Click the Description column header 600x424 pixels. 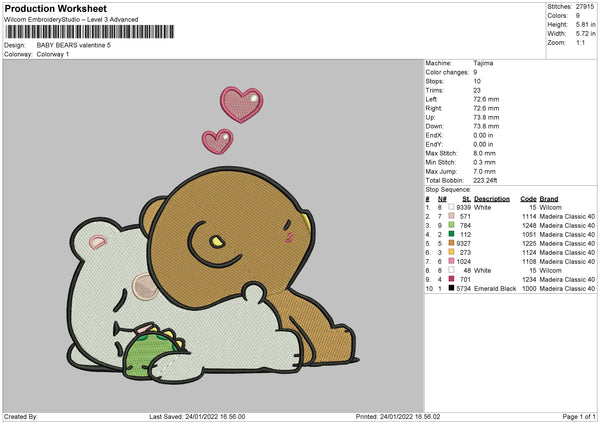coord(492,199)
